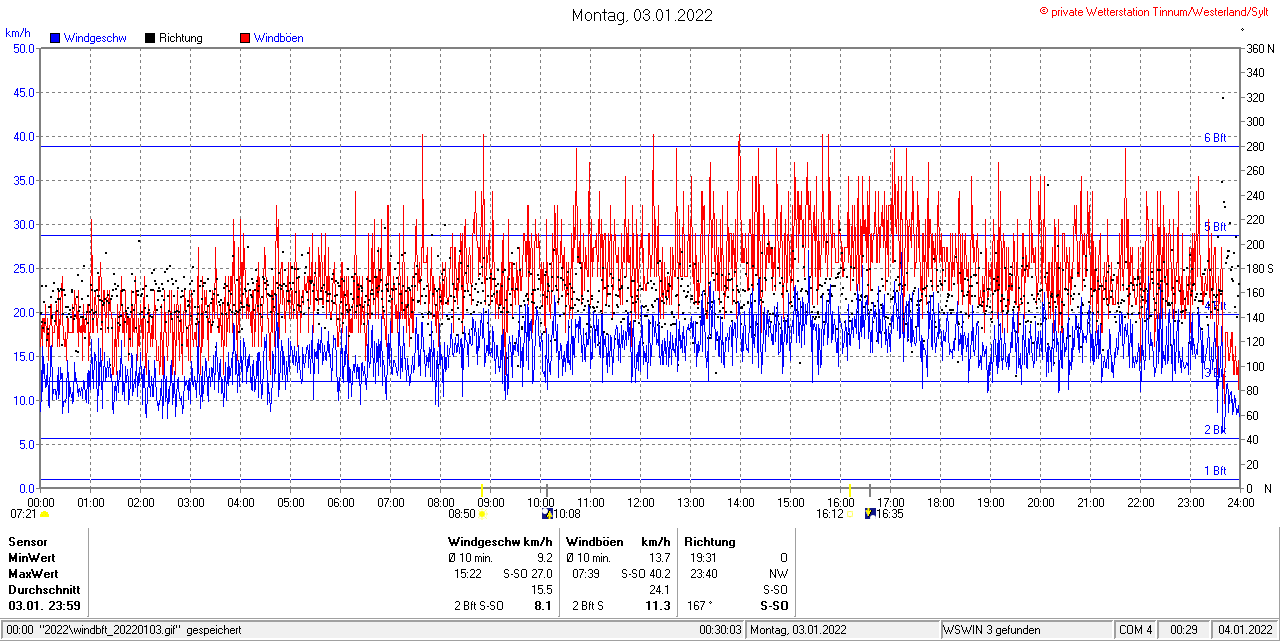Click the Windgeschw legend label
Screen dimensions: 1280x641
[x=95, y=38]
